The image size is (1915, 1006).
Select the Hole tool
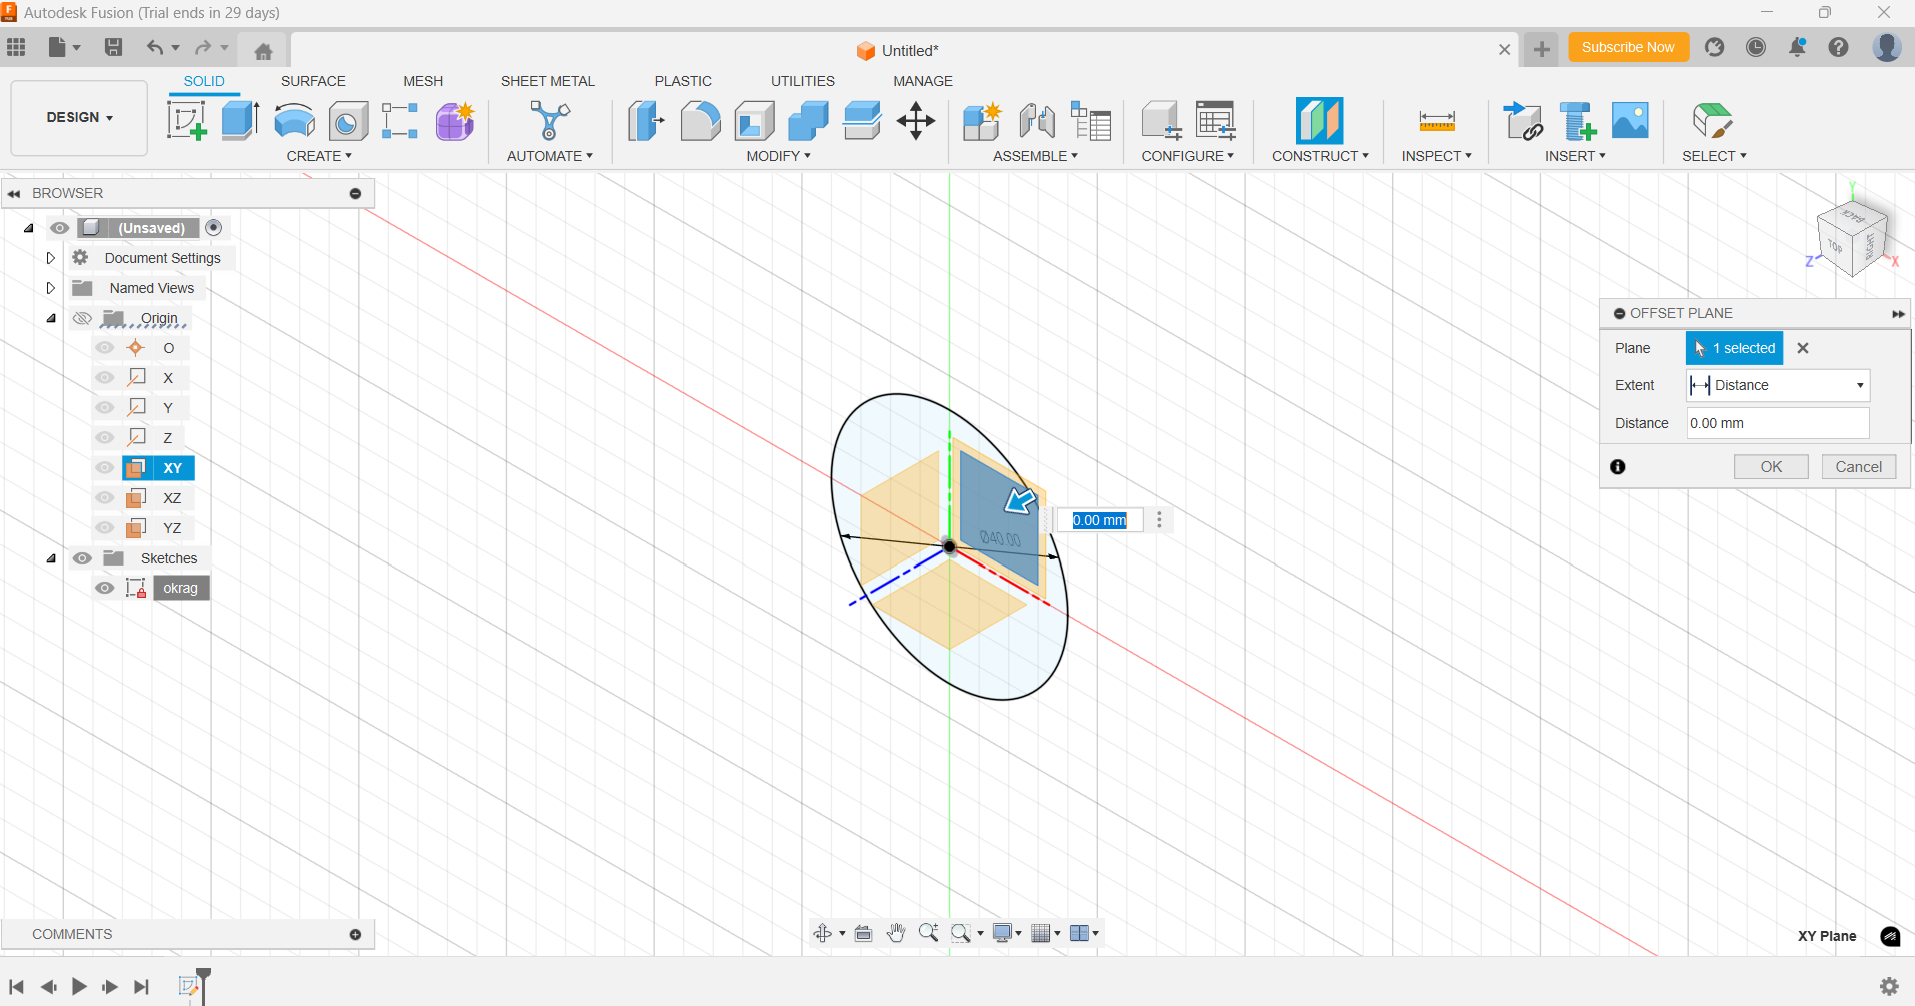pos(348,121)
